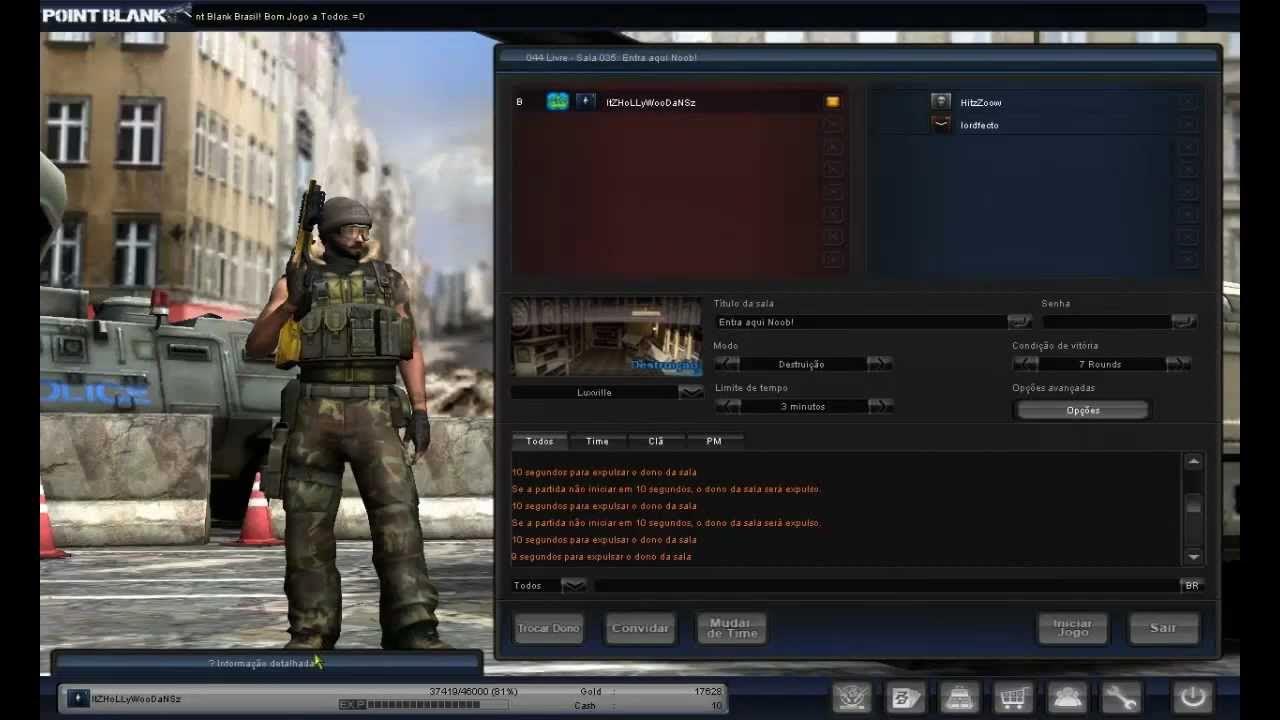This screenshot has width=1280, height=720.
Task: Close the third red team slot
Action: (832, 148)
